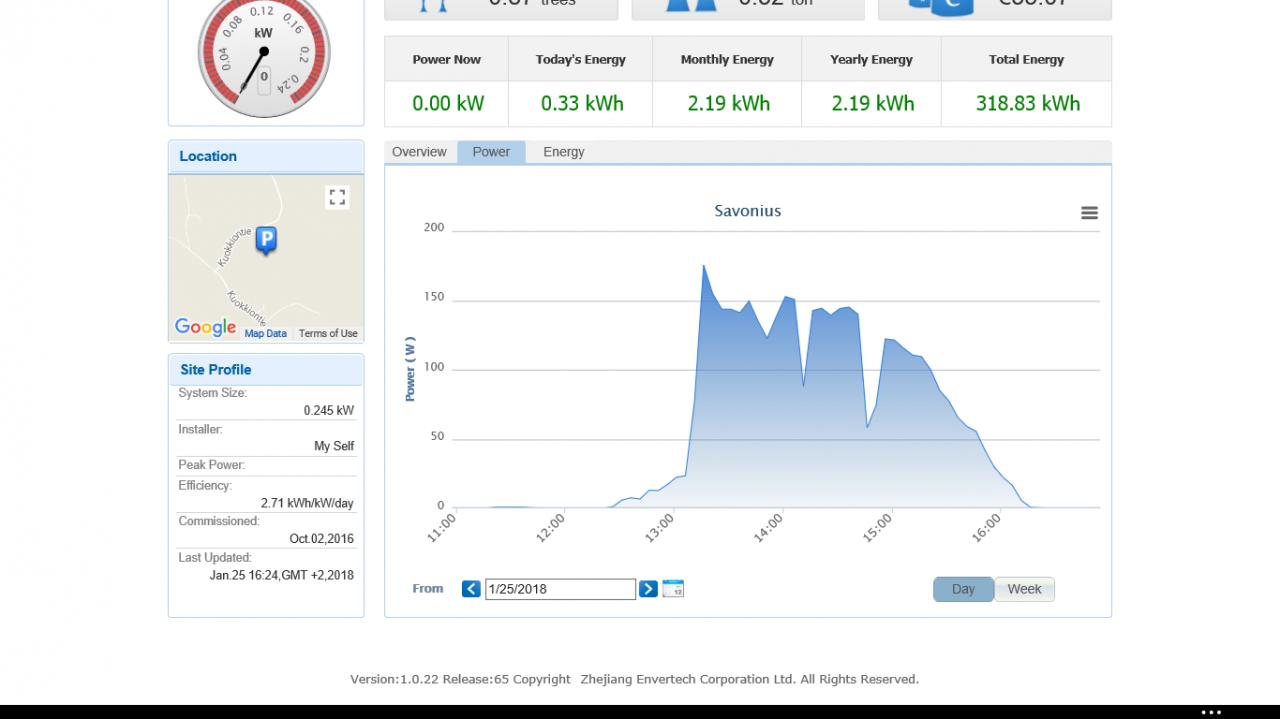Click the 13:00 time axis label
This screenshot has height=719, width=1280.
coord(660,528)
